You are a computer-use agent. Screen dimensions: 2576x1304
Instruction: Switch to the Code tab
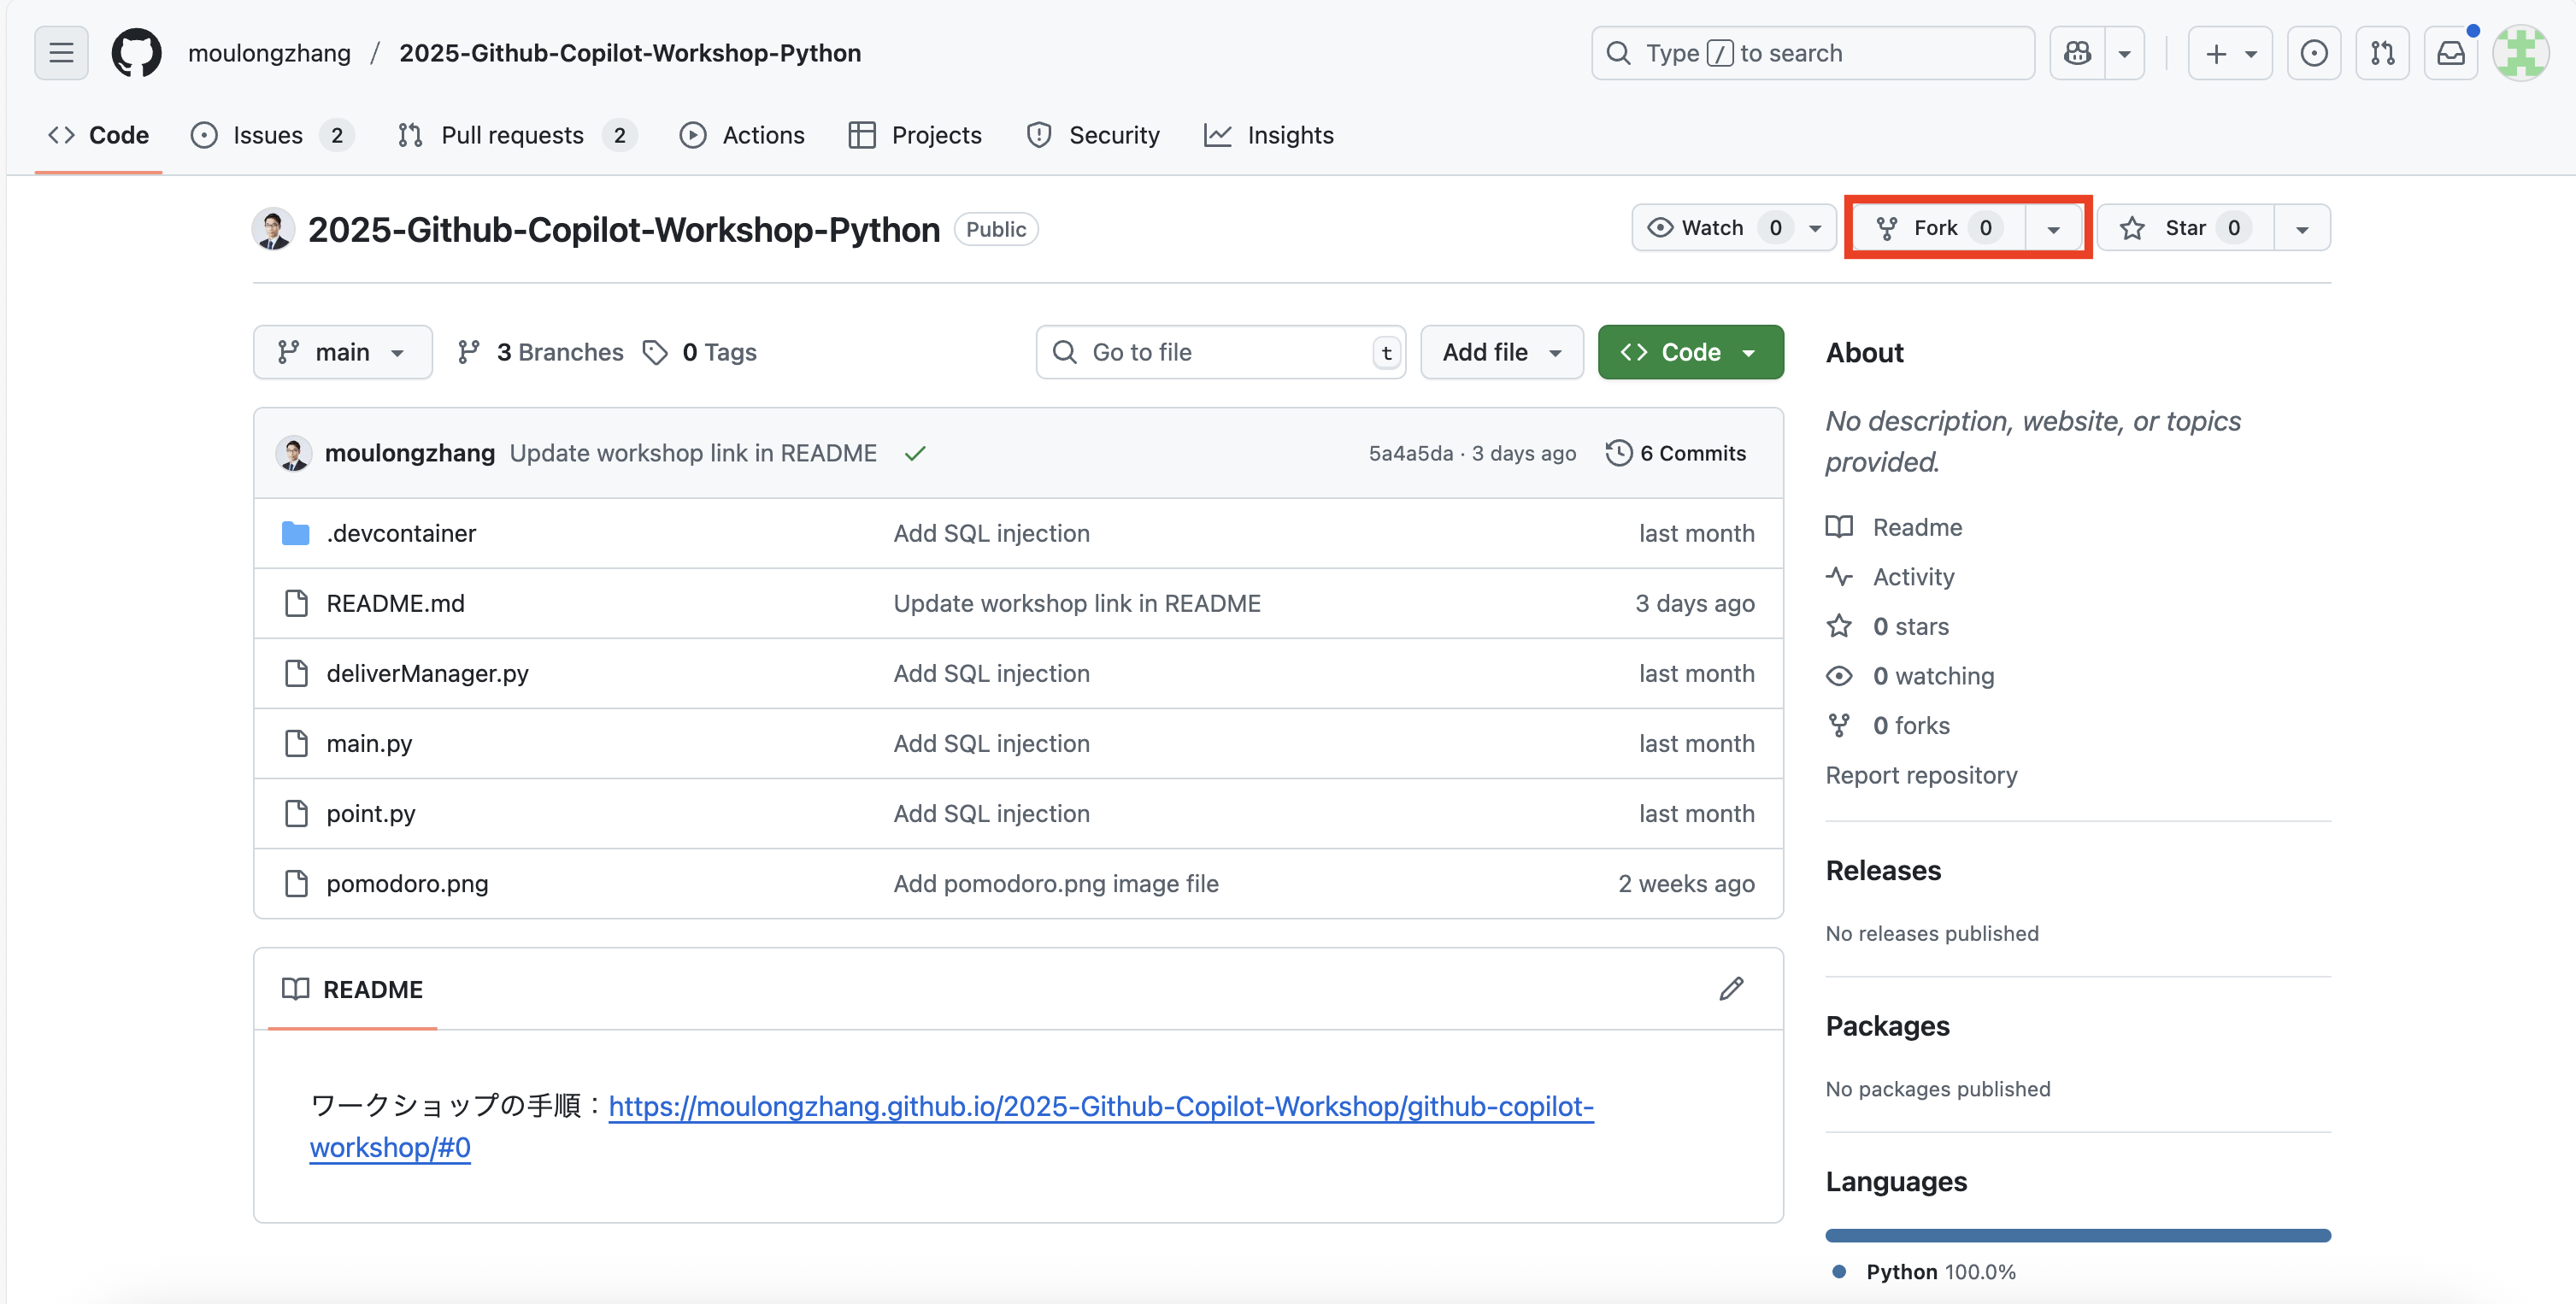tap(98, 135)
